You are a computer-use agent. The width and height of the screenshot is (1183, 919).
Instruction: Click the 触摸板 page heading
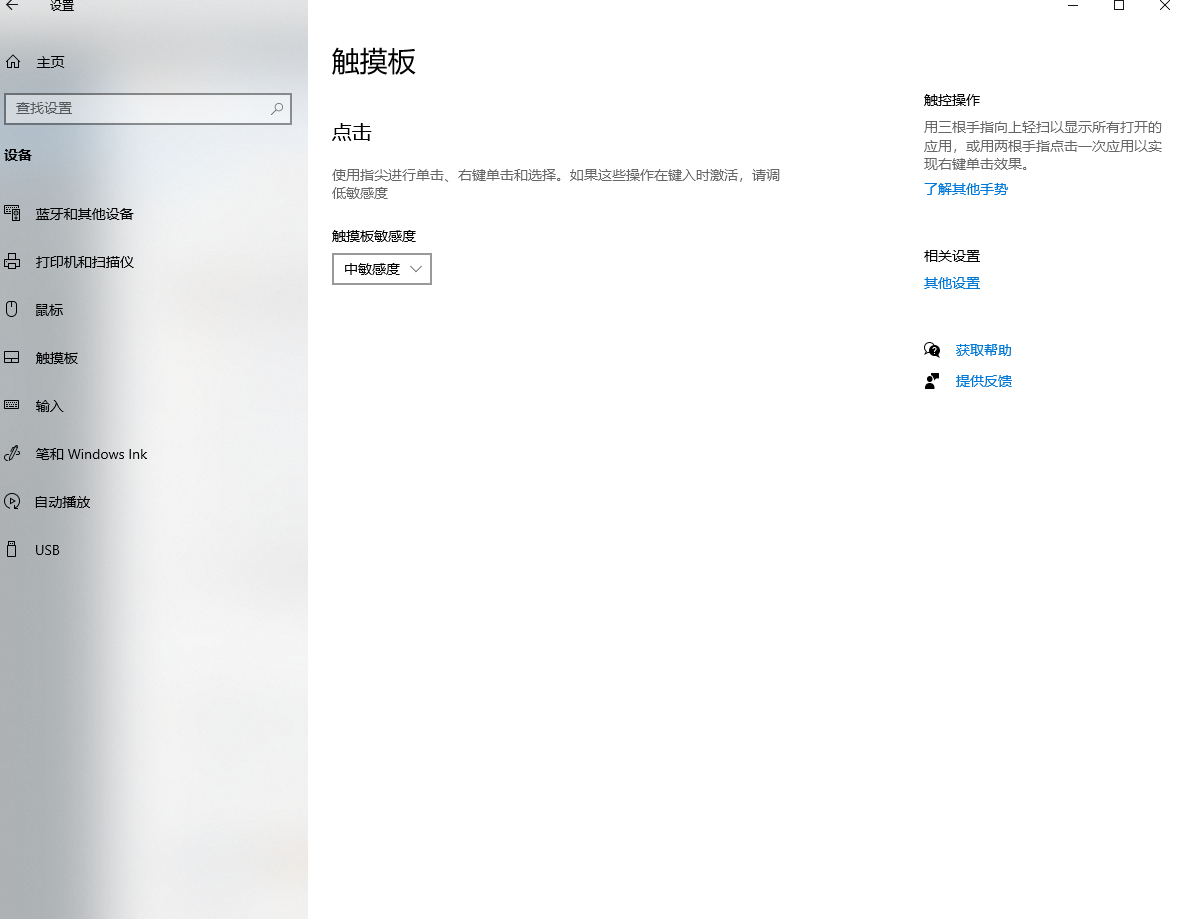[374, 62]
